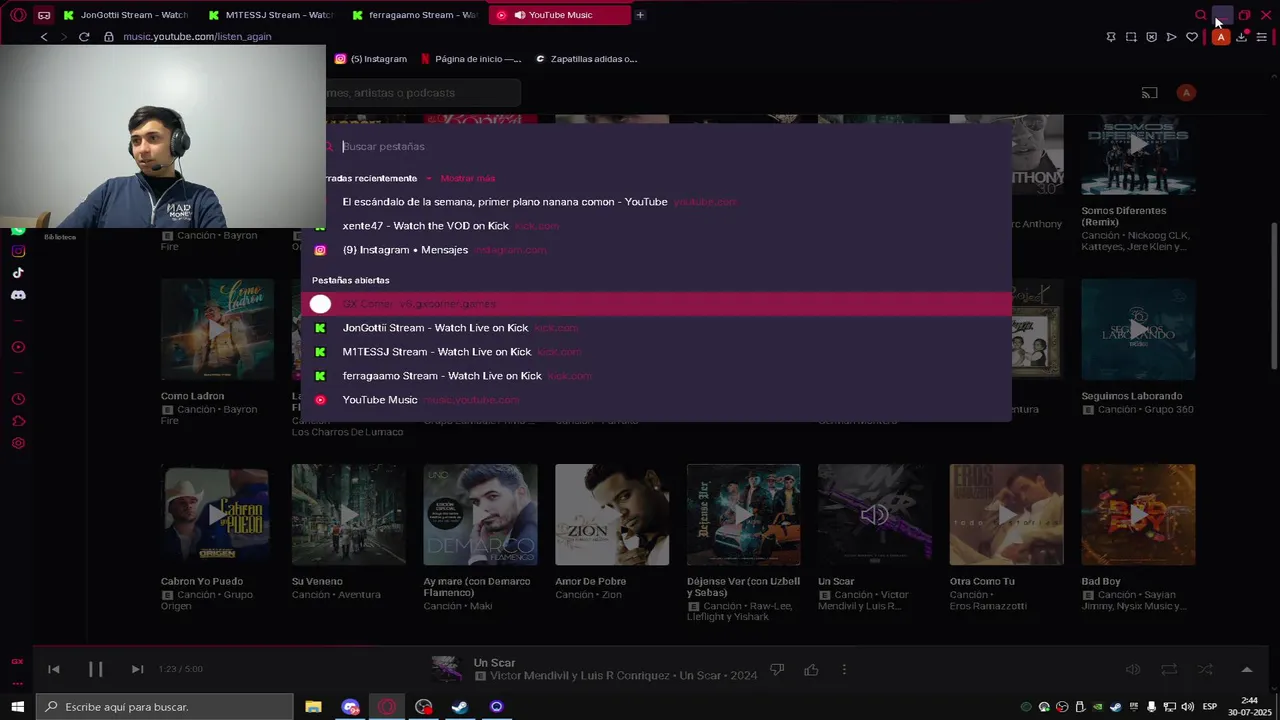Reopen El escándalo de la semana YouTube entry
This screenshot has width=1280, height=720.
click(656, 202)
